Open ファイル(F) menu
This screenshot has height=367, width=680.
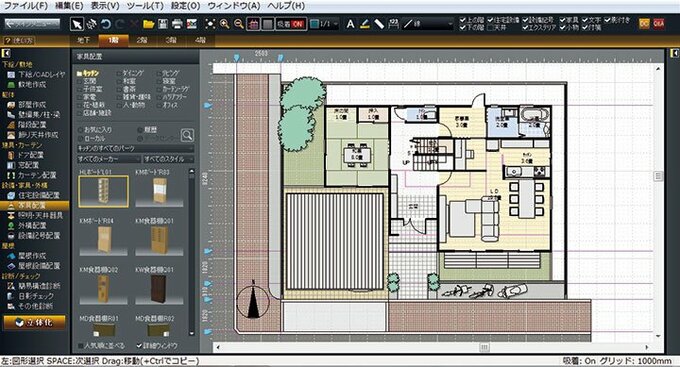[26, 6]
